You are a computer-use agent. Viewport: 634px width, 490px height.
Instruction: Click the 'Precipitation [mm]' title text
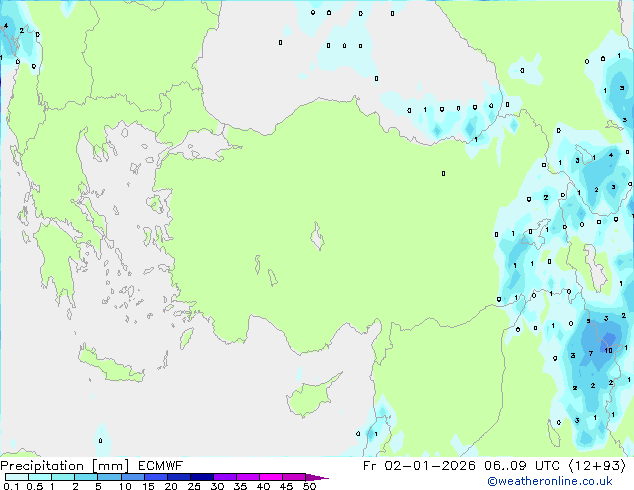click(x=65, y=466)
